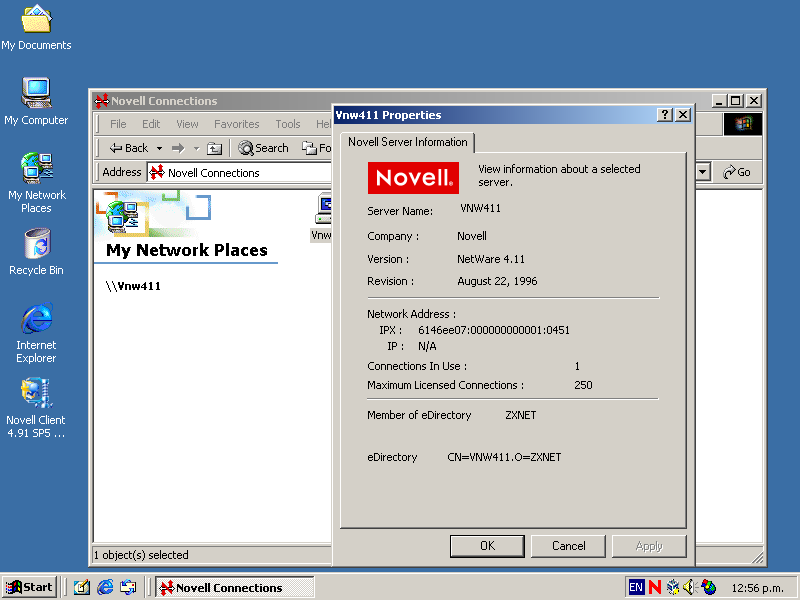
Task: Click the question mark help button in the dialog
Action: tap(665, 115)
